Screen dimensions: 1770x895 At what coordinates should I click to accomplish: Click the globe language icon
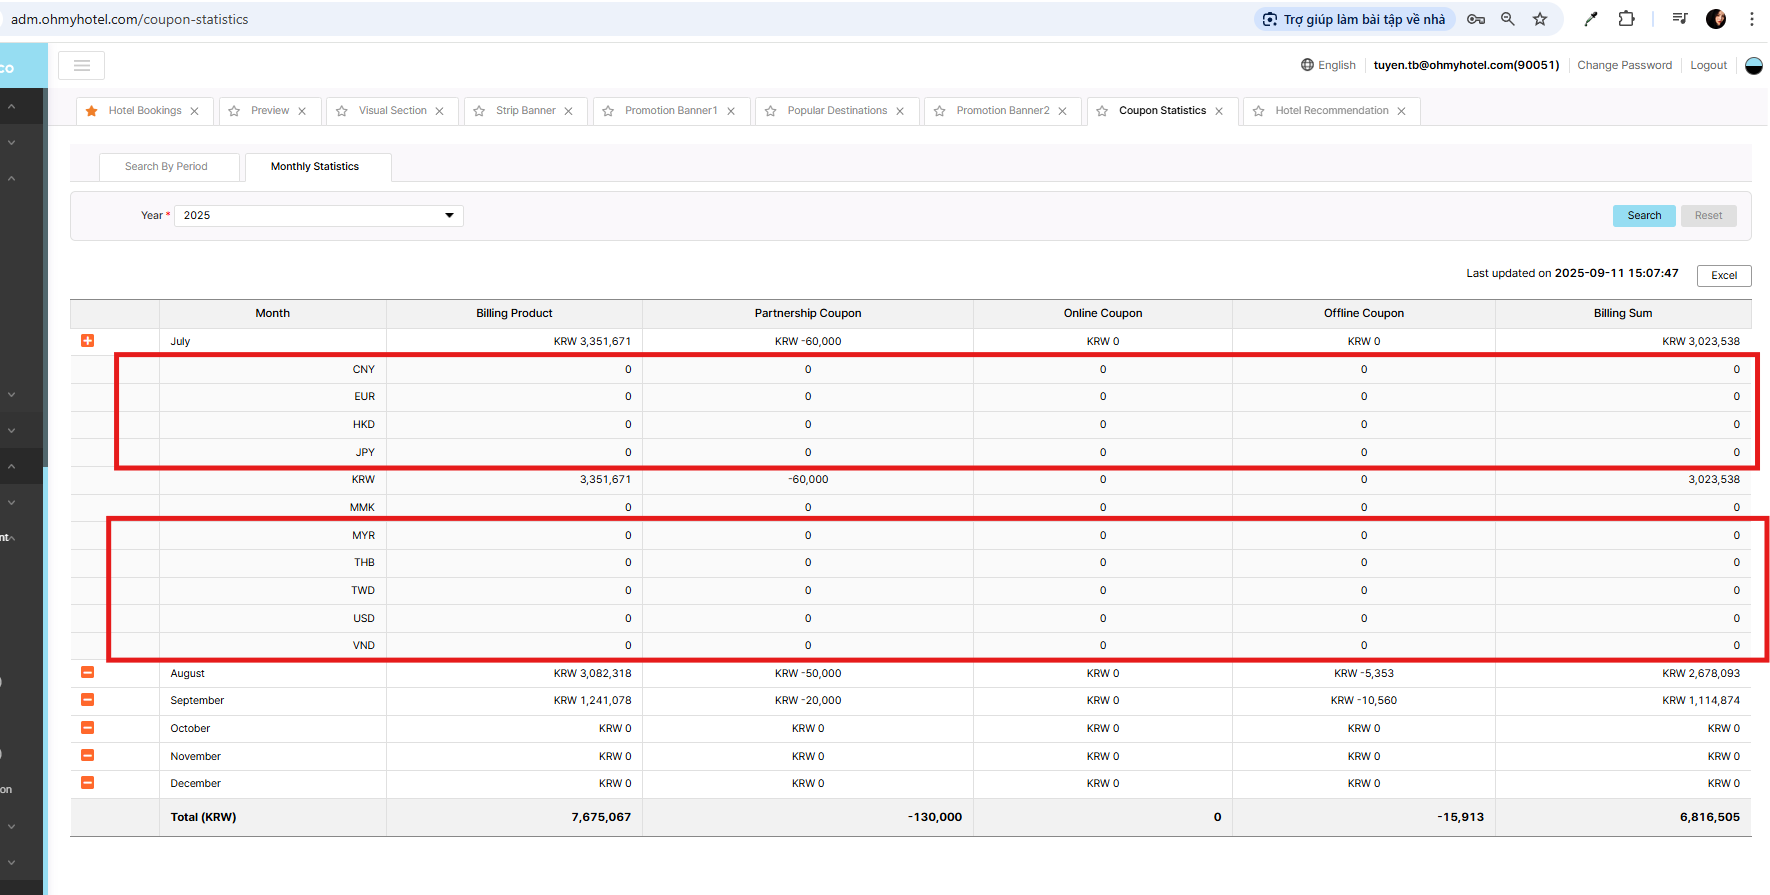(1307, 65)
